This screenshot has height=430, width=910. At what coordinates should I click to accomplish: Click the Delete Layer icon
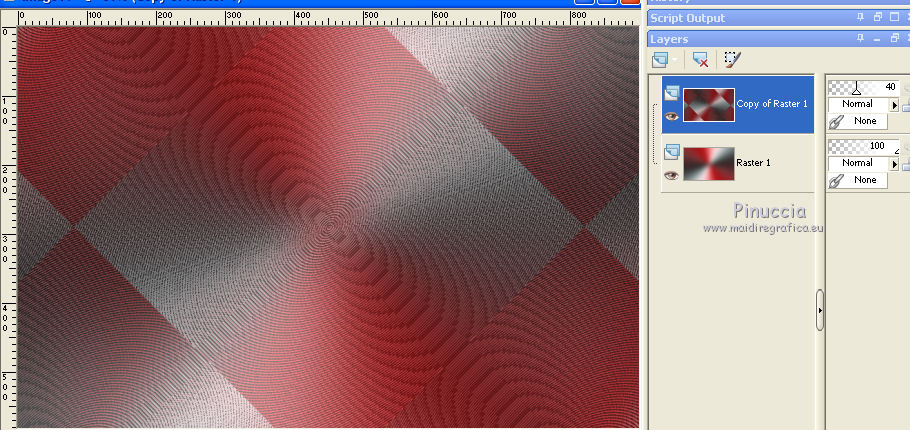tap(700, 59)
